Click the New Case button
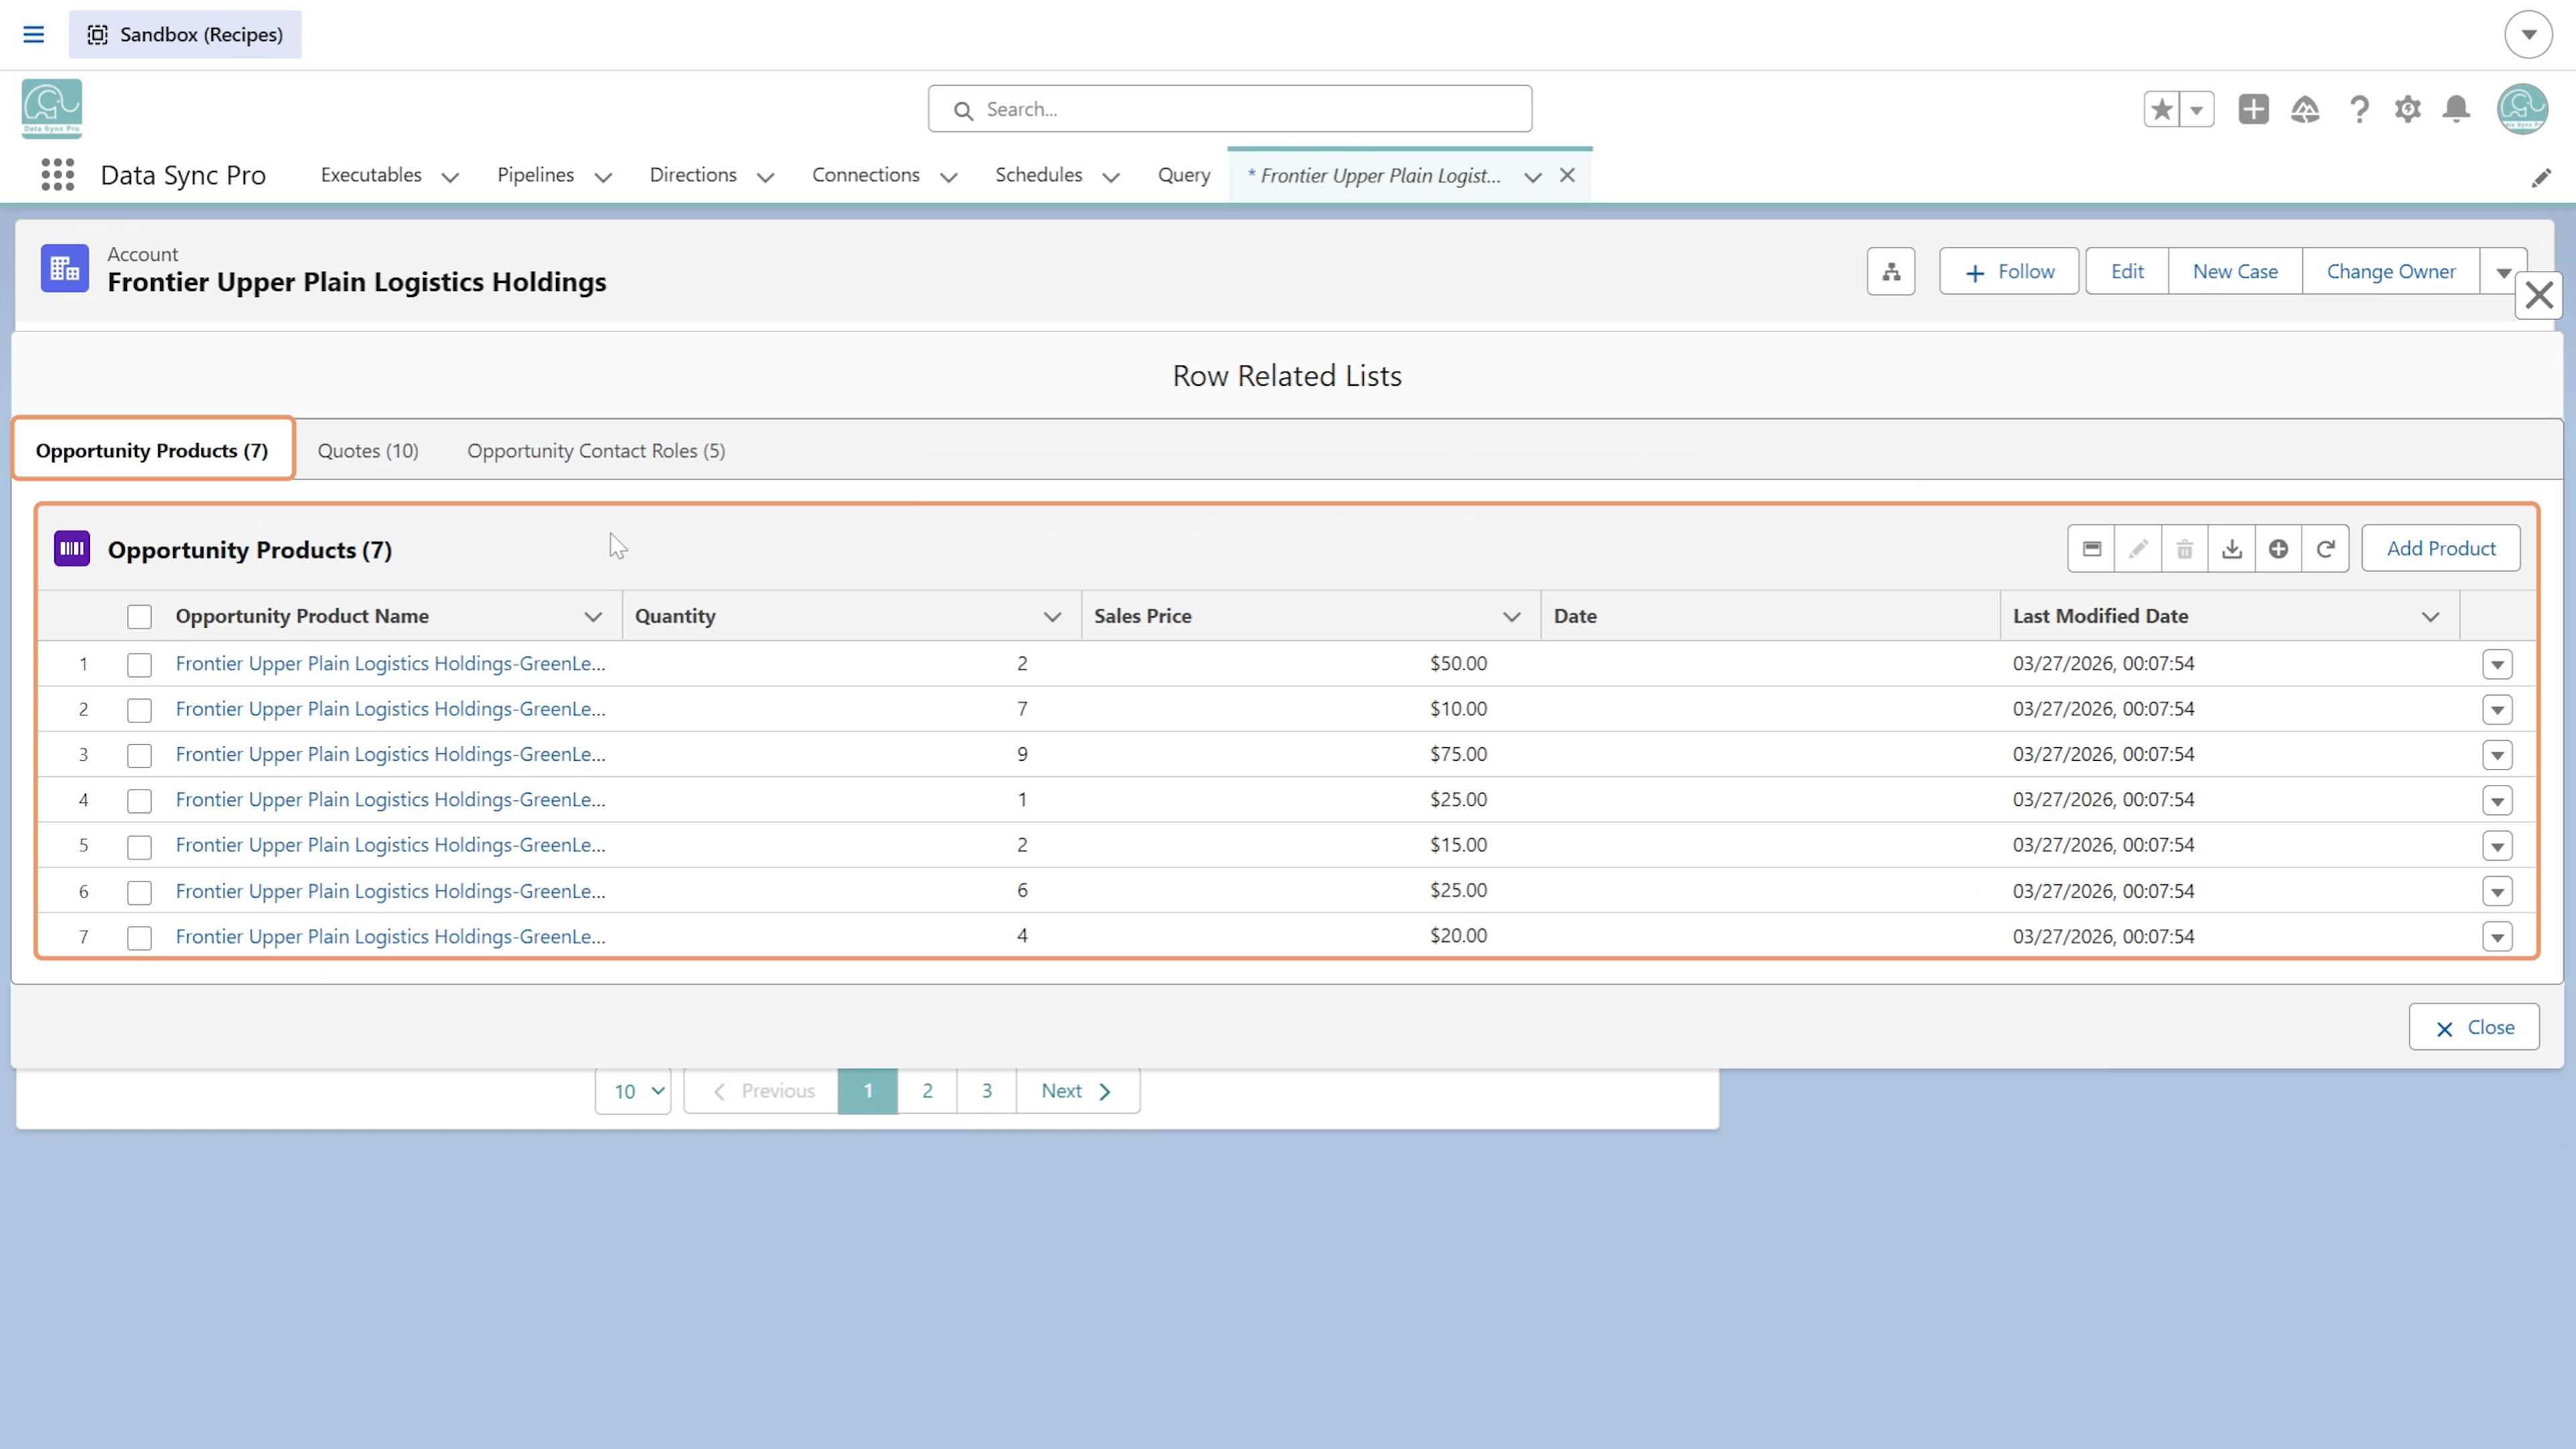This screenshot has height=1449, width=2576. [x=2235, y=272]
